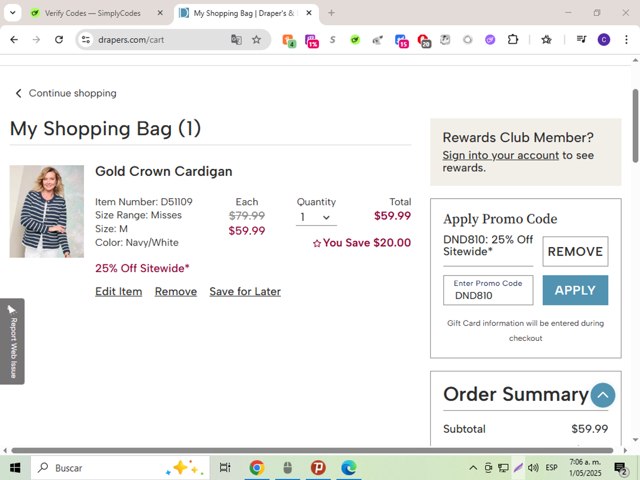Click the Buscar taskbar search box

coord(120,468)
